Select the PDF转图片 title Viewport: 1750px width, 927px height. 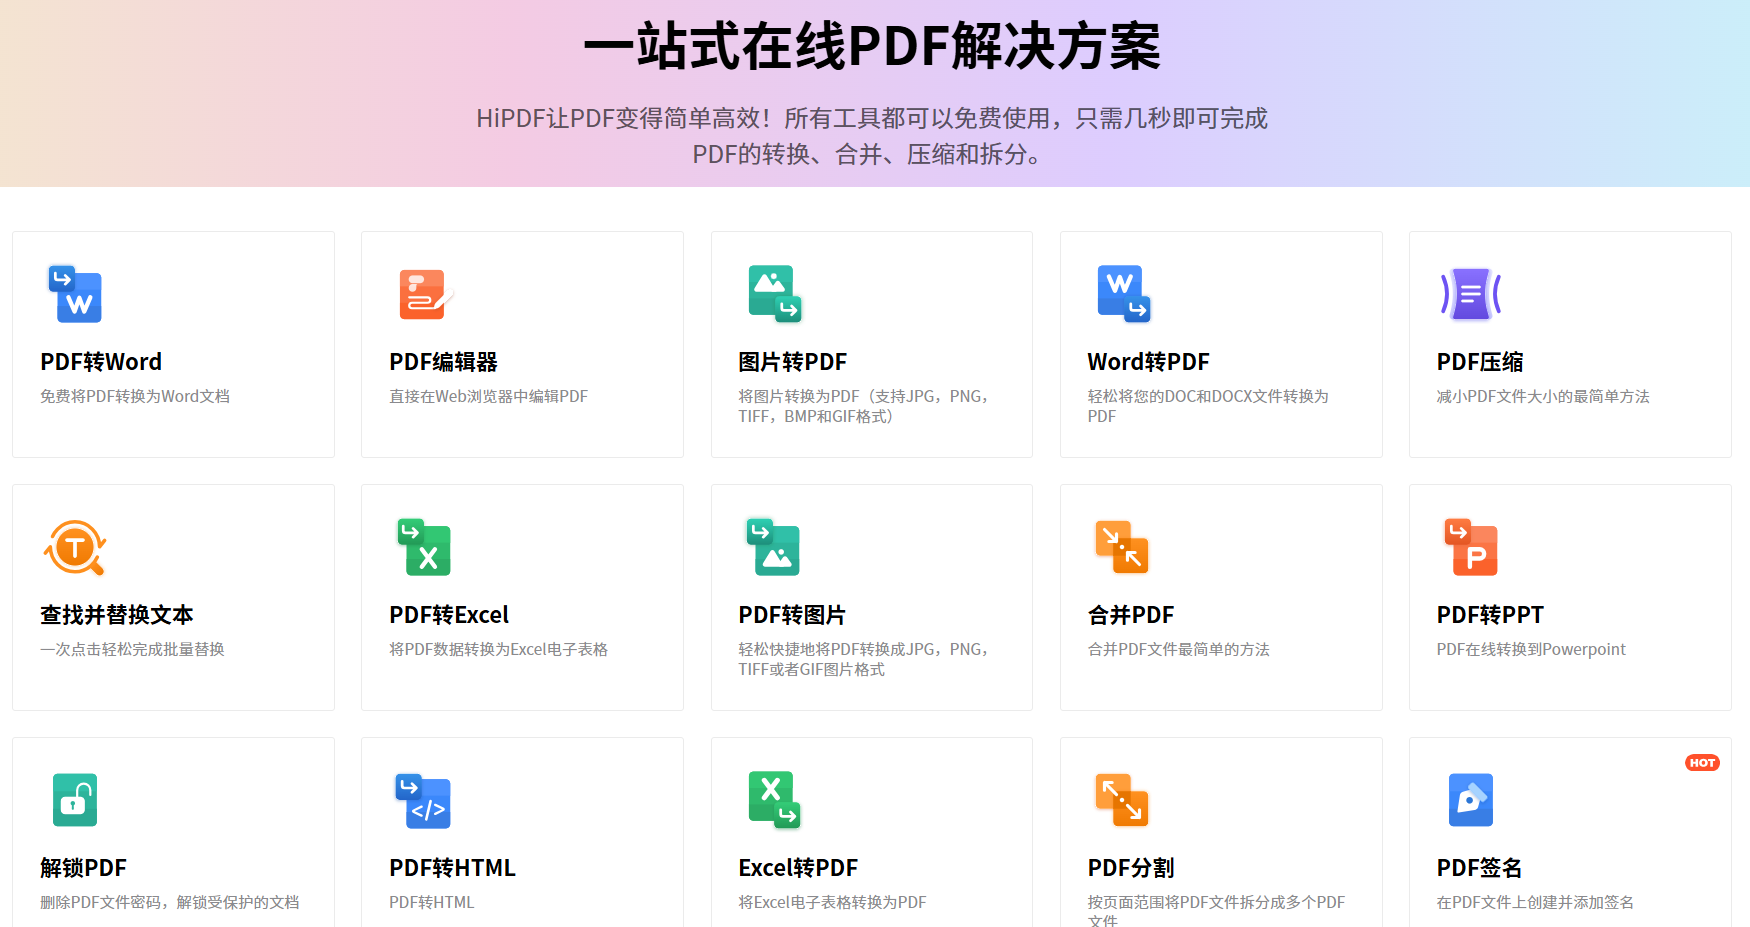pyautogui.click(x=792, y=615)
